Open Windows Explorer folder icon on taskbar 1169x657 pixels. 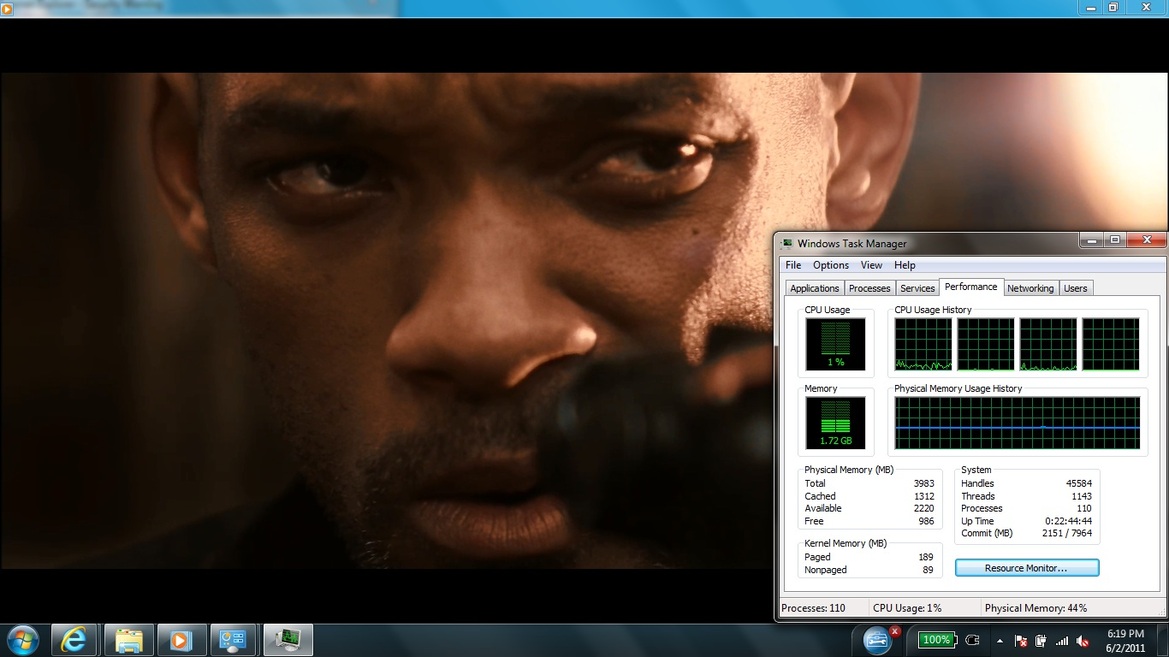(x=128, y=641)
